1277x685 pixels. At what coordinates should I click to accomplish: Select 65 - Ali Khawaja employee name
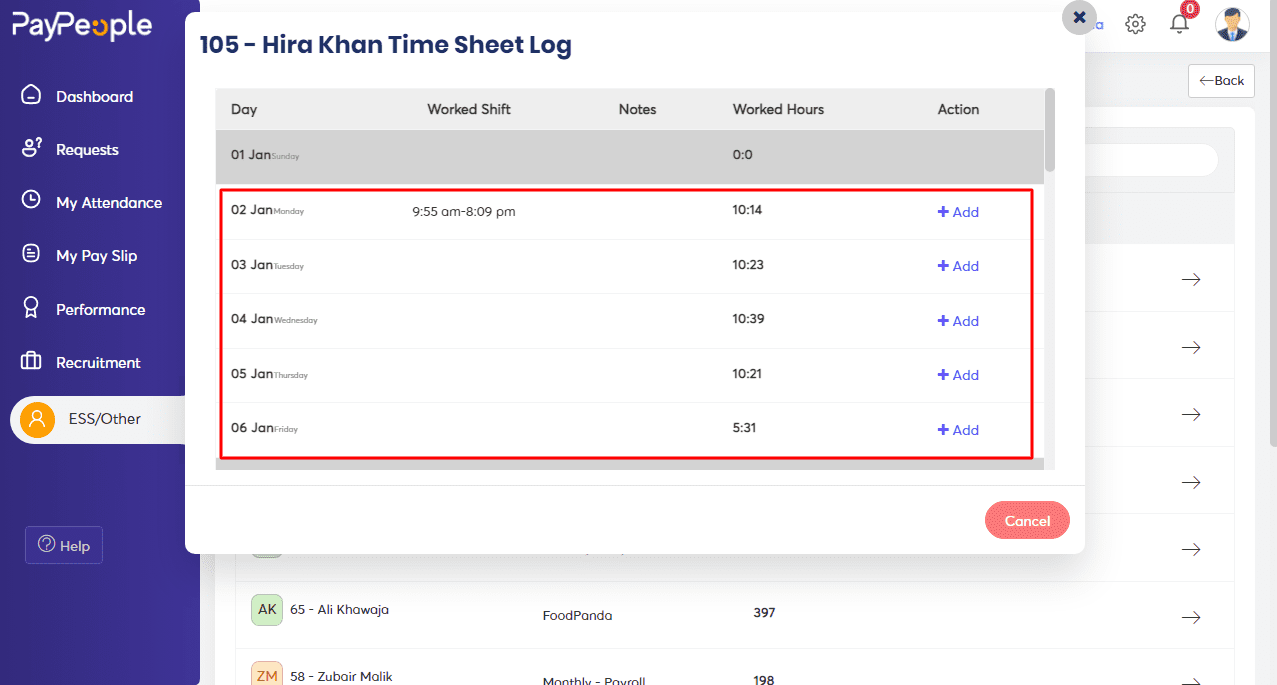point(339,610)
